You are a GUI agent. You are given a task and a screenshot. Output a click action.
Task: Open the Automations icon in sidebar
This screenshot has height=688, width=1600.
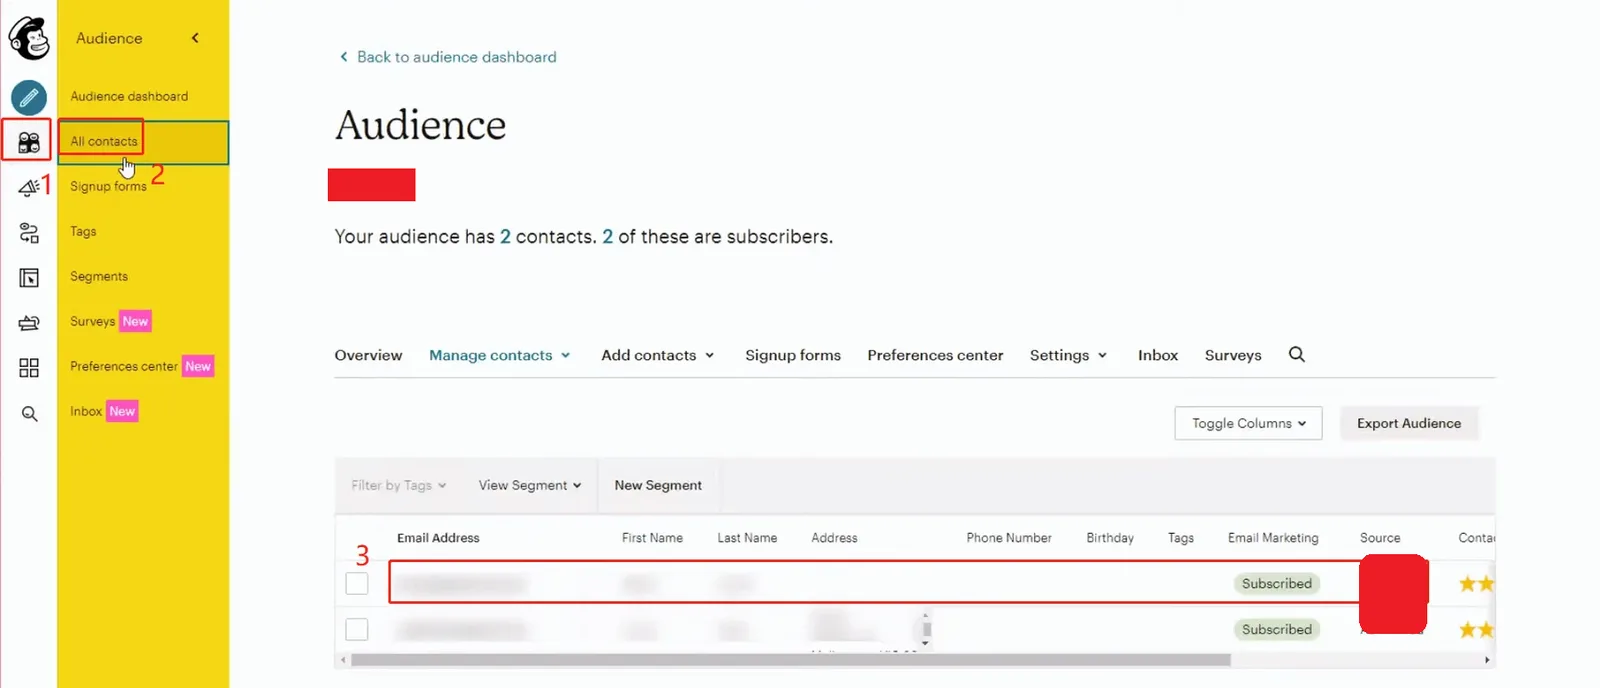(29, 233)
